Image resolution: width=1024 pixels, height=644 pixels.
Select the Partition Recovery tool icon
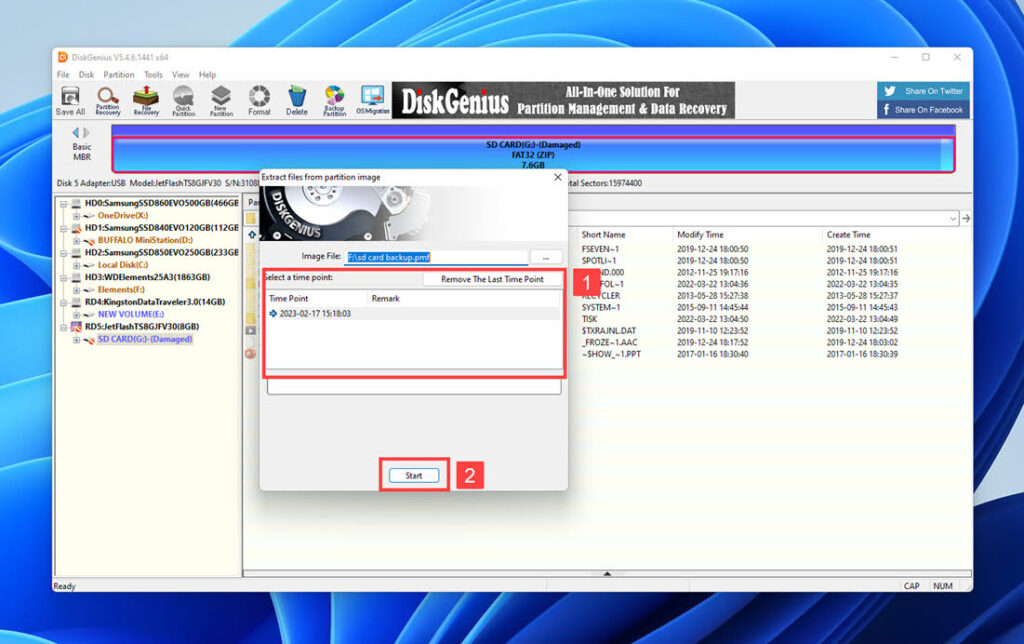107,97
